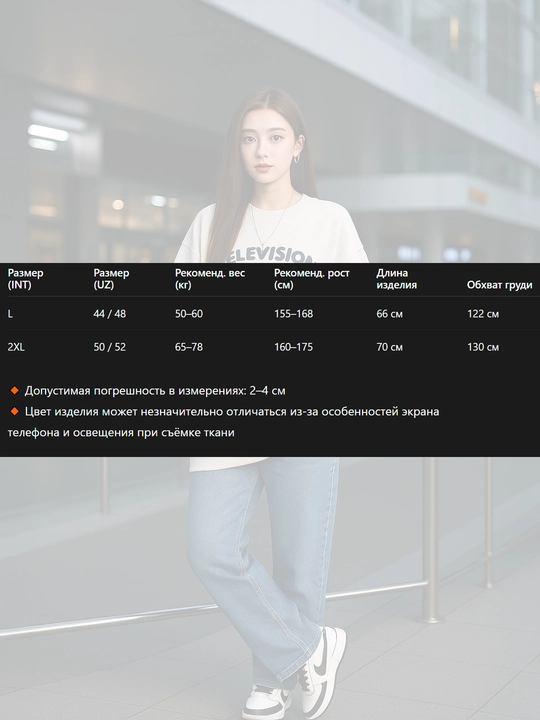Screen dimensions: 540x720
Task: Click the '66 см' length value
Action: click(x=389, y=314)
